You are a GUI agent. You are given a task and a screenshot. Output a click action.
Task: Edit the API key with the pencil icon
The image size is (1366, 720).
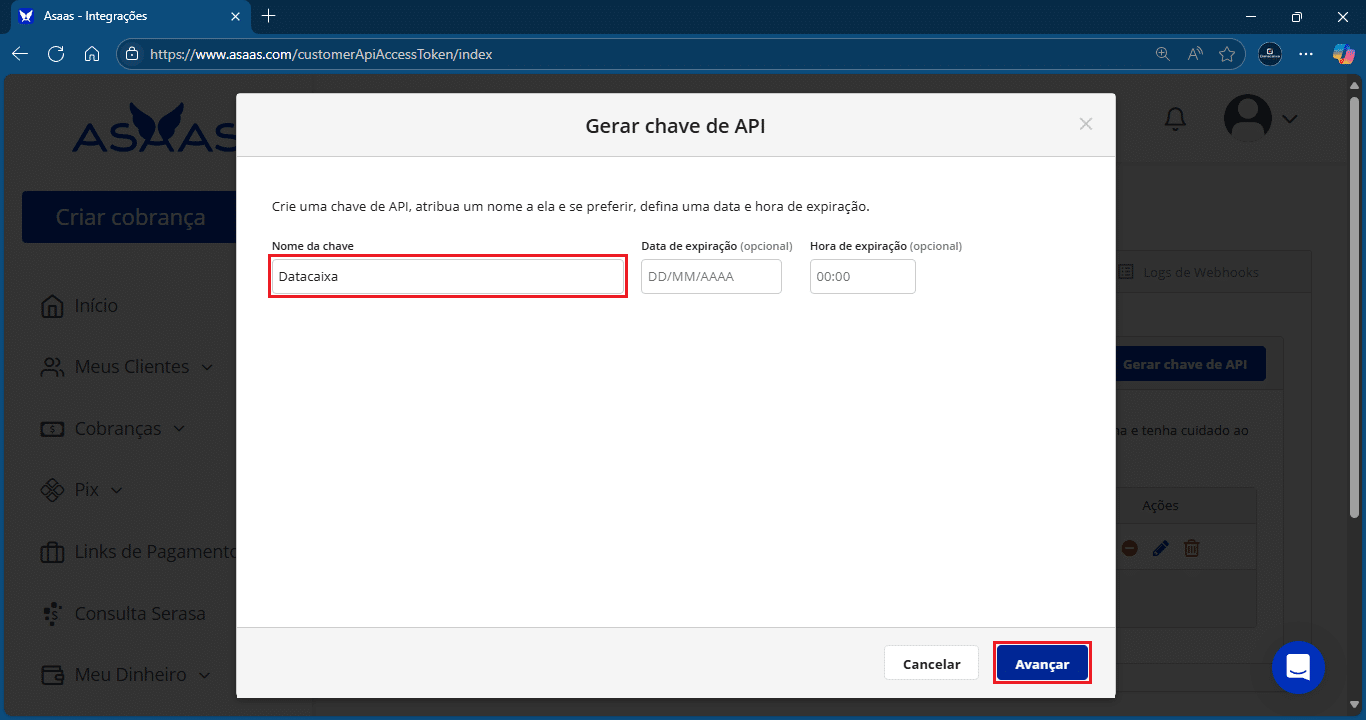pos(1160,547)
